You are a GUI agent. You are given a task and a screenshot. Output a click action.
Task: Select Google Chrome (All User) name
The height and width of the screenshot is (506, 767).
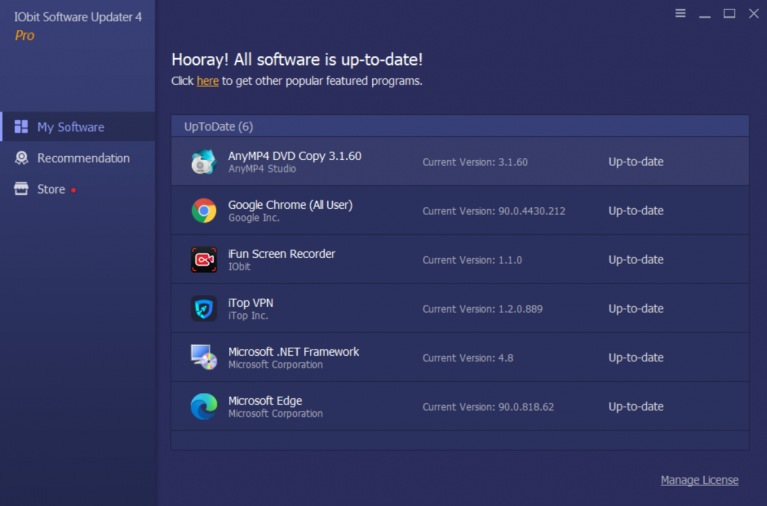(x=290, y=205)
